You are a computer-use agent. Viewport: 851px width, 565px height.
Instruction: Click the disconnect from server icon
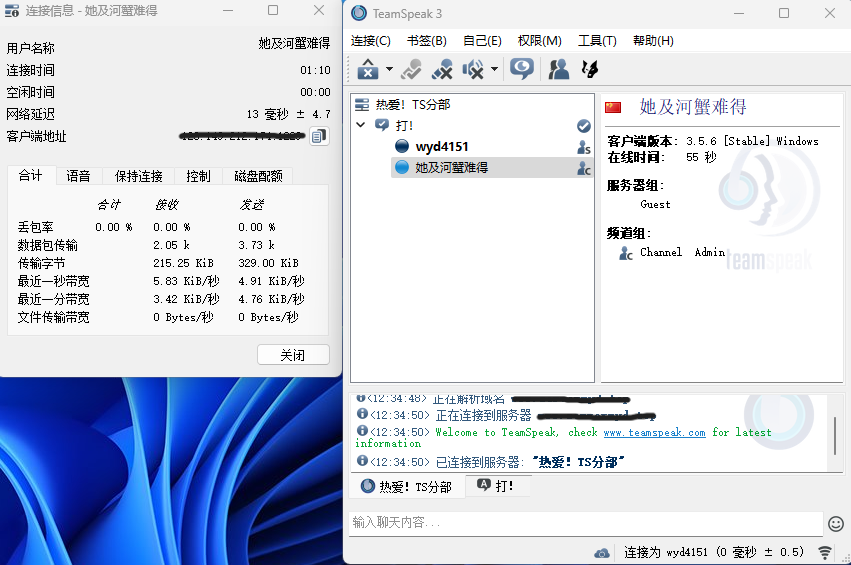(442, 69)
